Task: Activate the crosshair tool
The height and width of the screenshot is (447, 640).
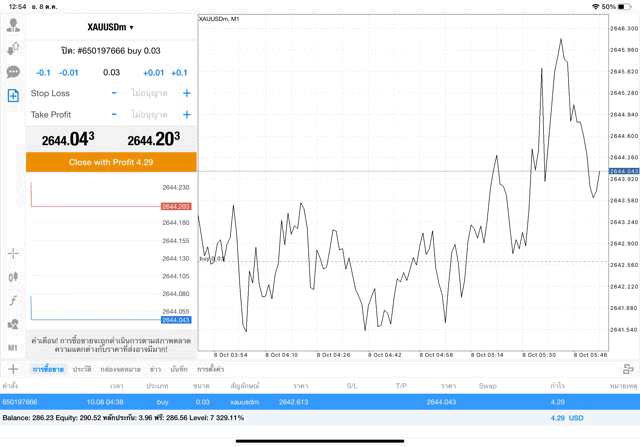Action: coord(13,253)
